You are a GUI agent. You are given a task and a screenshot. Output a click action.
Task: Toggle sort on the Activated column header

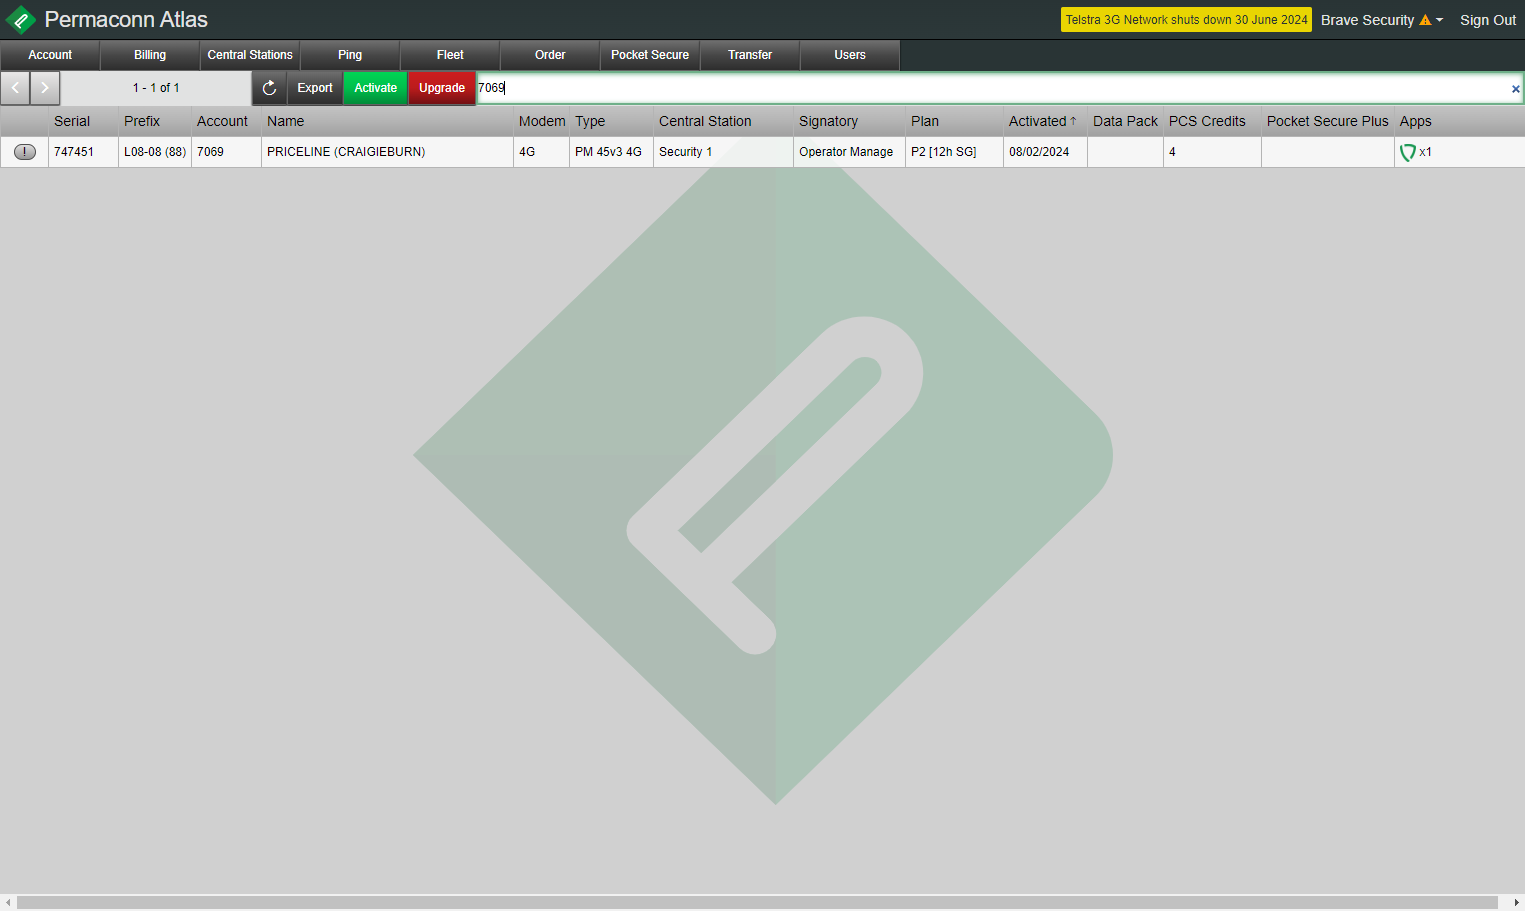[1045, 121]
